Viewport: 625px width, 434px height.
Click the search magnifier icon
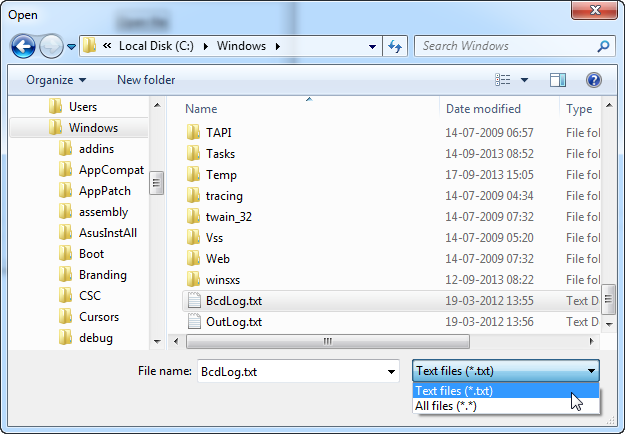pyautogui.click(x=603, y=46)
